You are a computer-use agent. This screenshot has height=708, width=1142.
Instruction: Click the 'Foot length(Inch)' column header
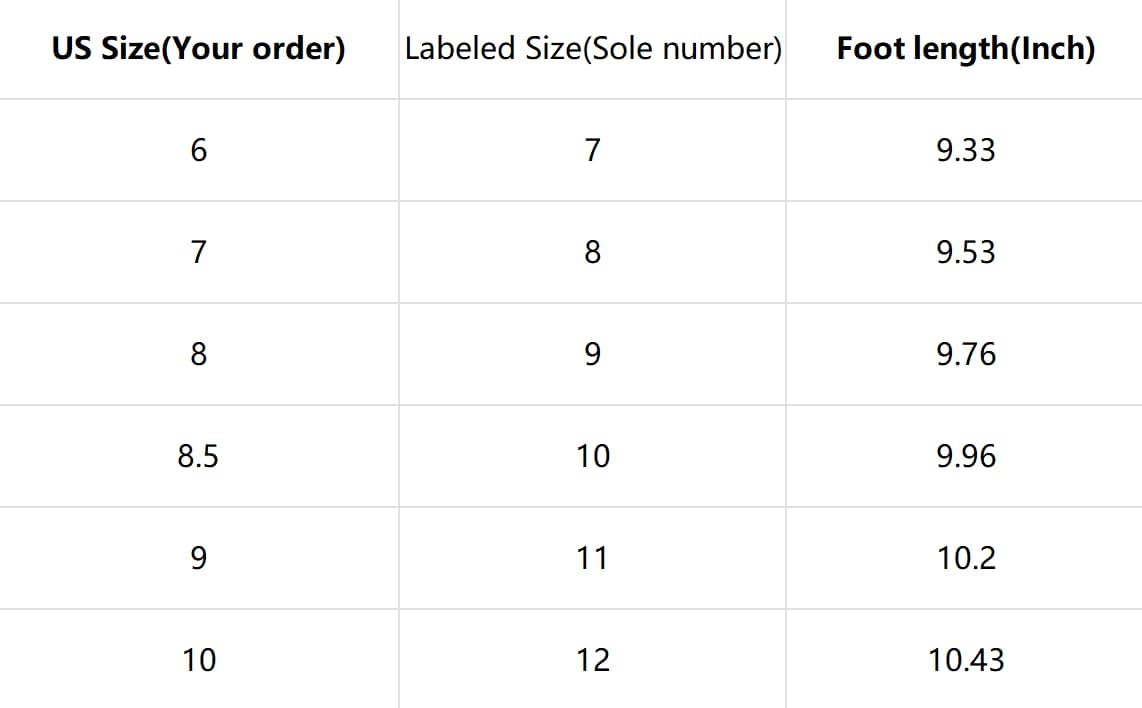tap(965, 49)
